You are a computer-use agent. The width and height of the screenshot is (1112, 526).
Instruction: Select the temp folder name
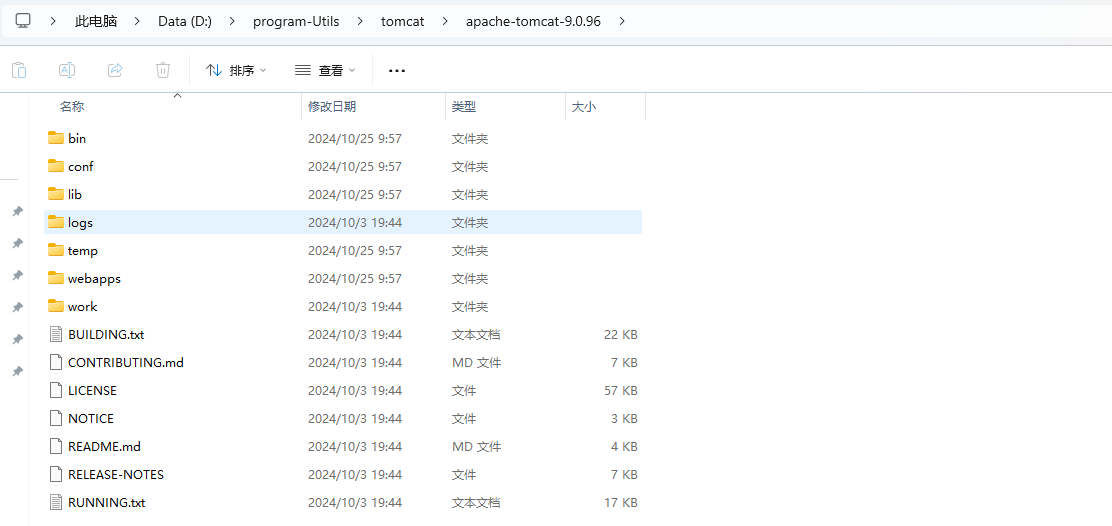pyautogui.click(x=82, y=251)
